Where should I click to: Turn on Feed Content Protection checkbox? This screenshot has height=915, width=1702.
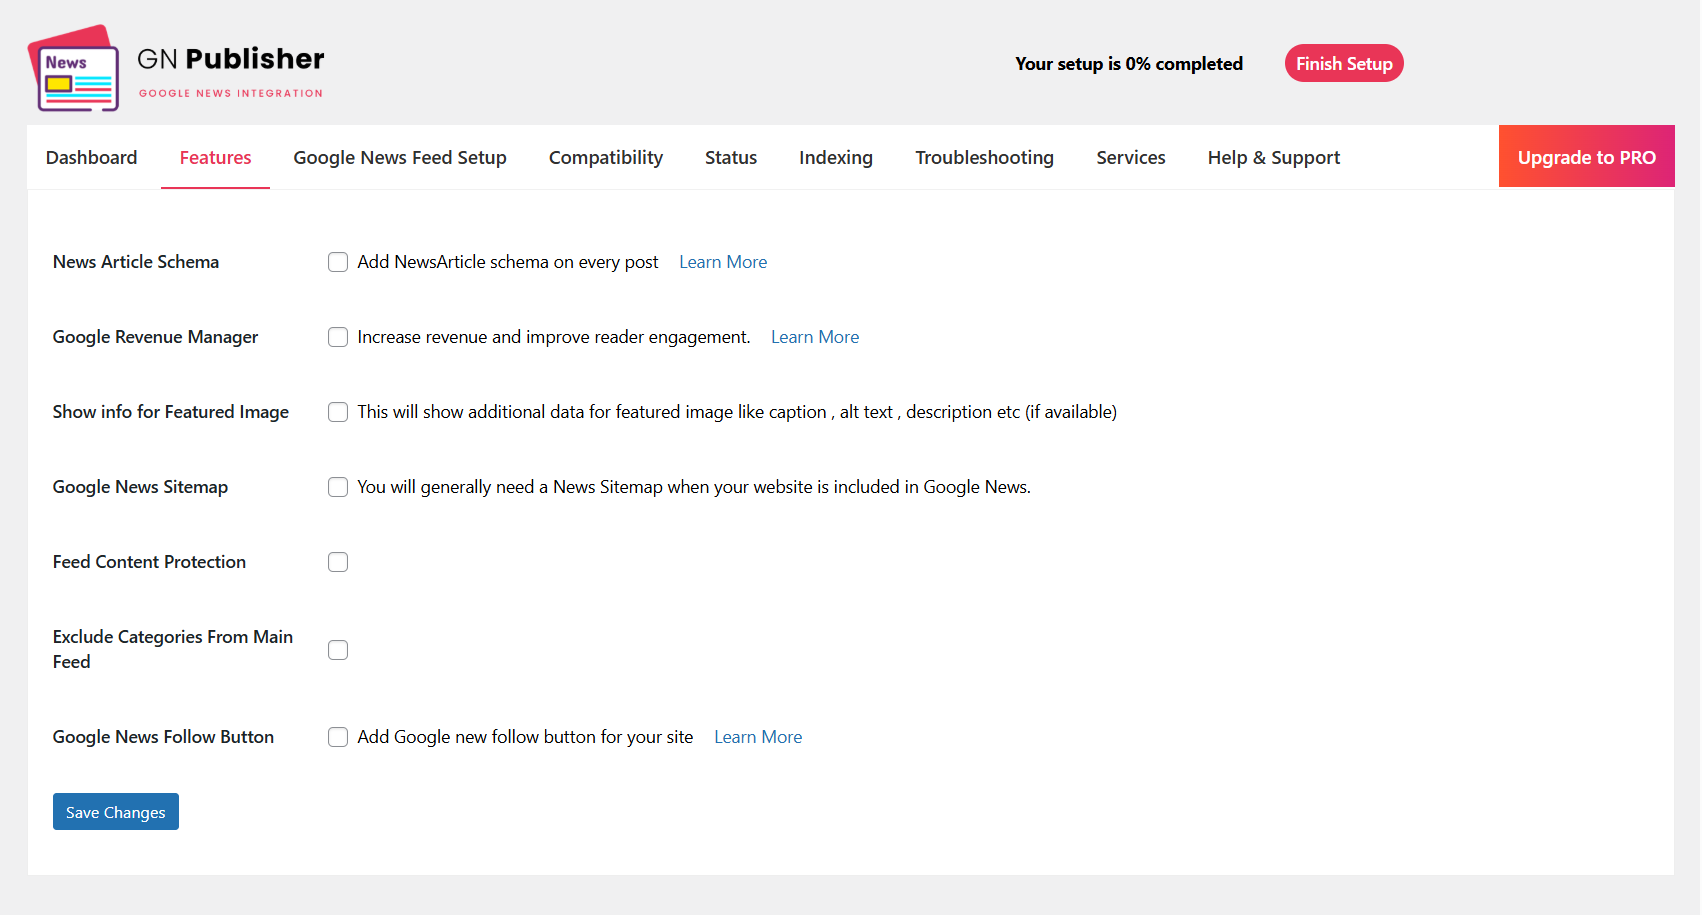click(338, 562)
